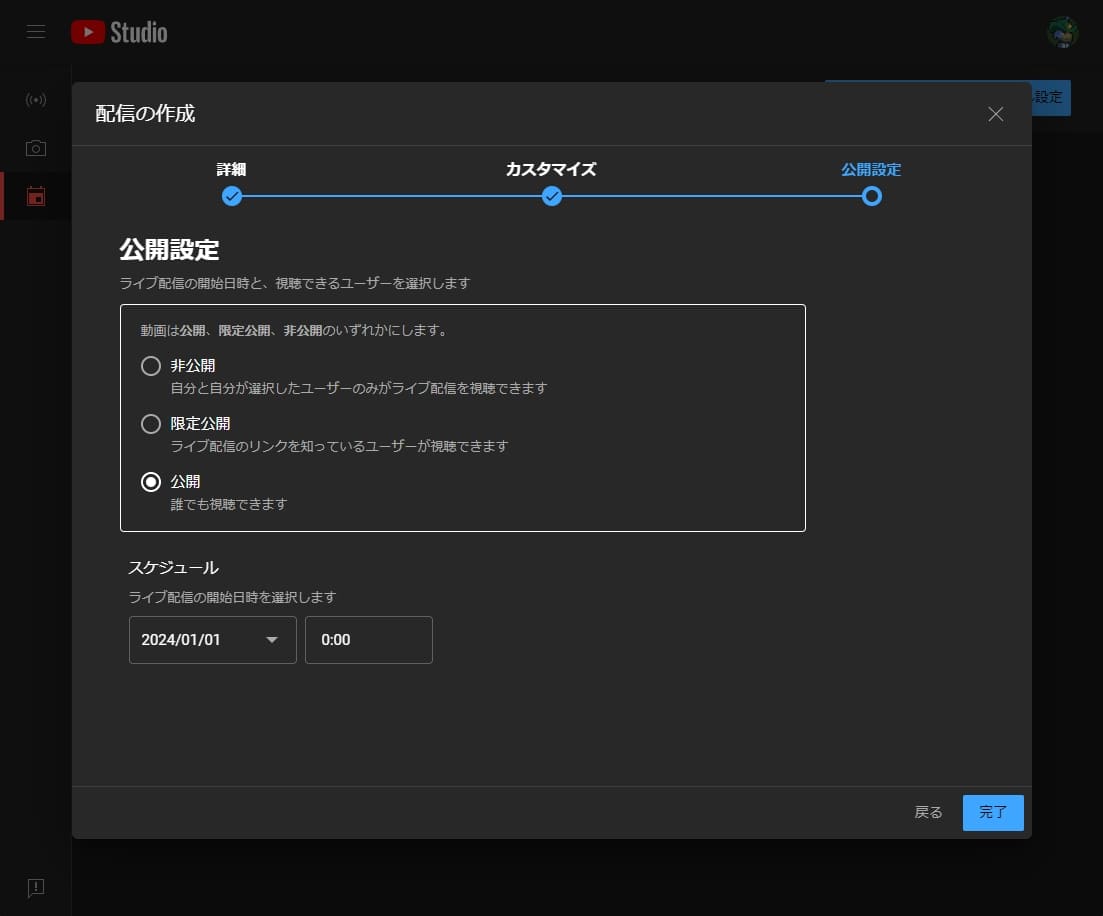Select the 公開 radio option
The height and width of the screenshot is (916, 1103).
click(151, 482)
